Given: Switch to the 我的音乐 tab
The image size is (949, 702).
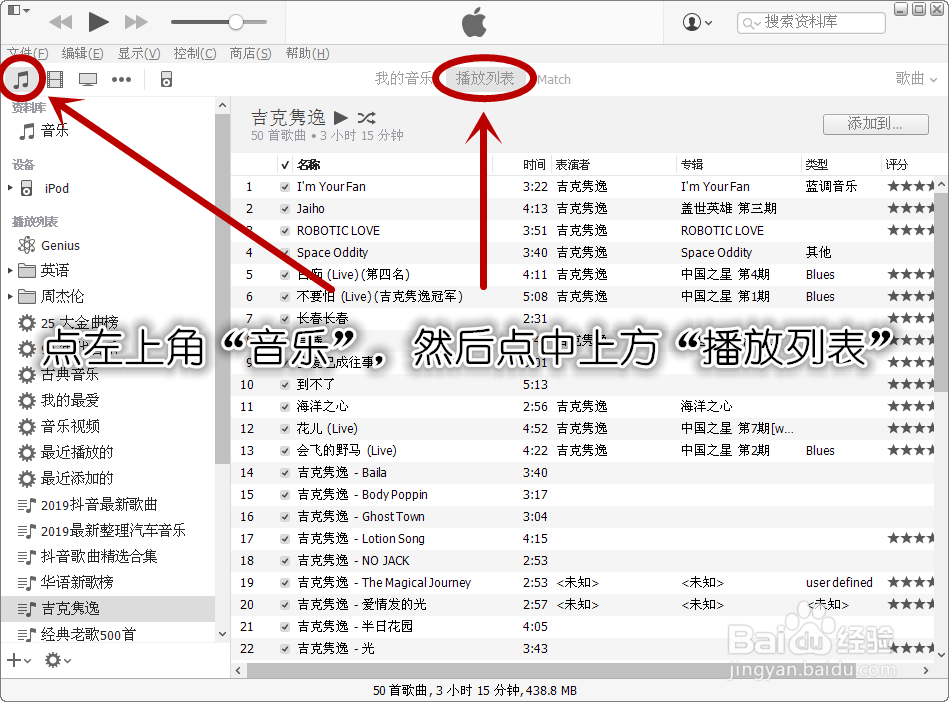Looking at the screenshot, I should [x=404, y=79].
